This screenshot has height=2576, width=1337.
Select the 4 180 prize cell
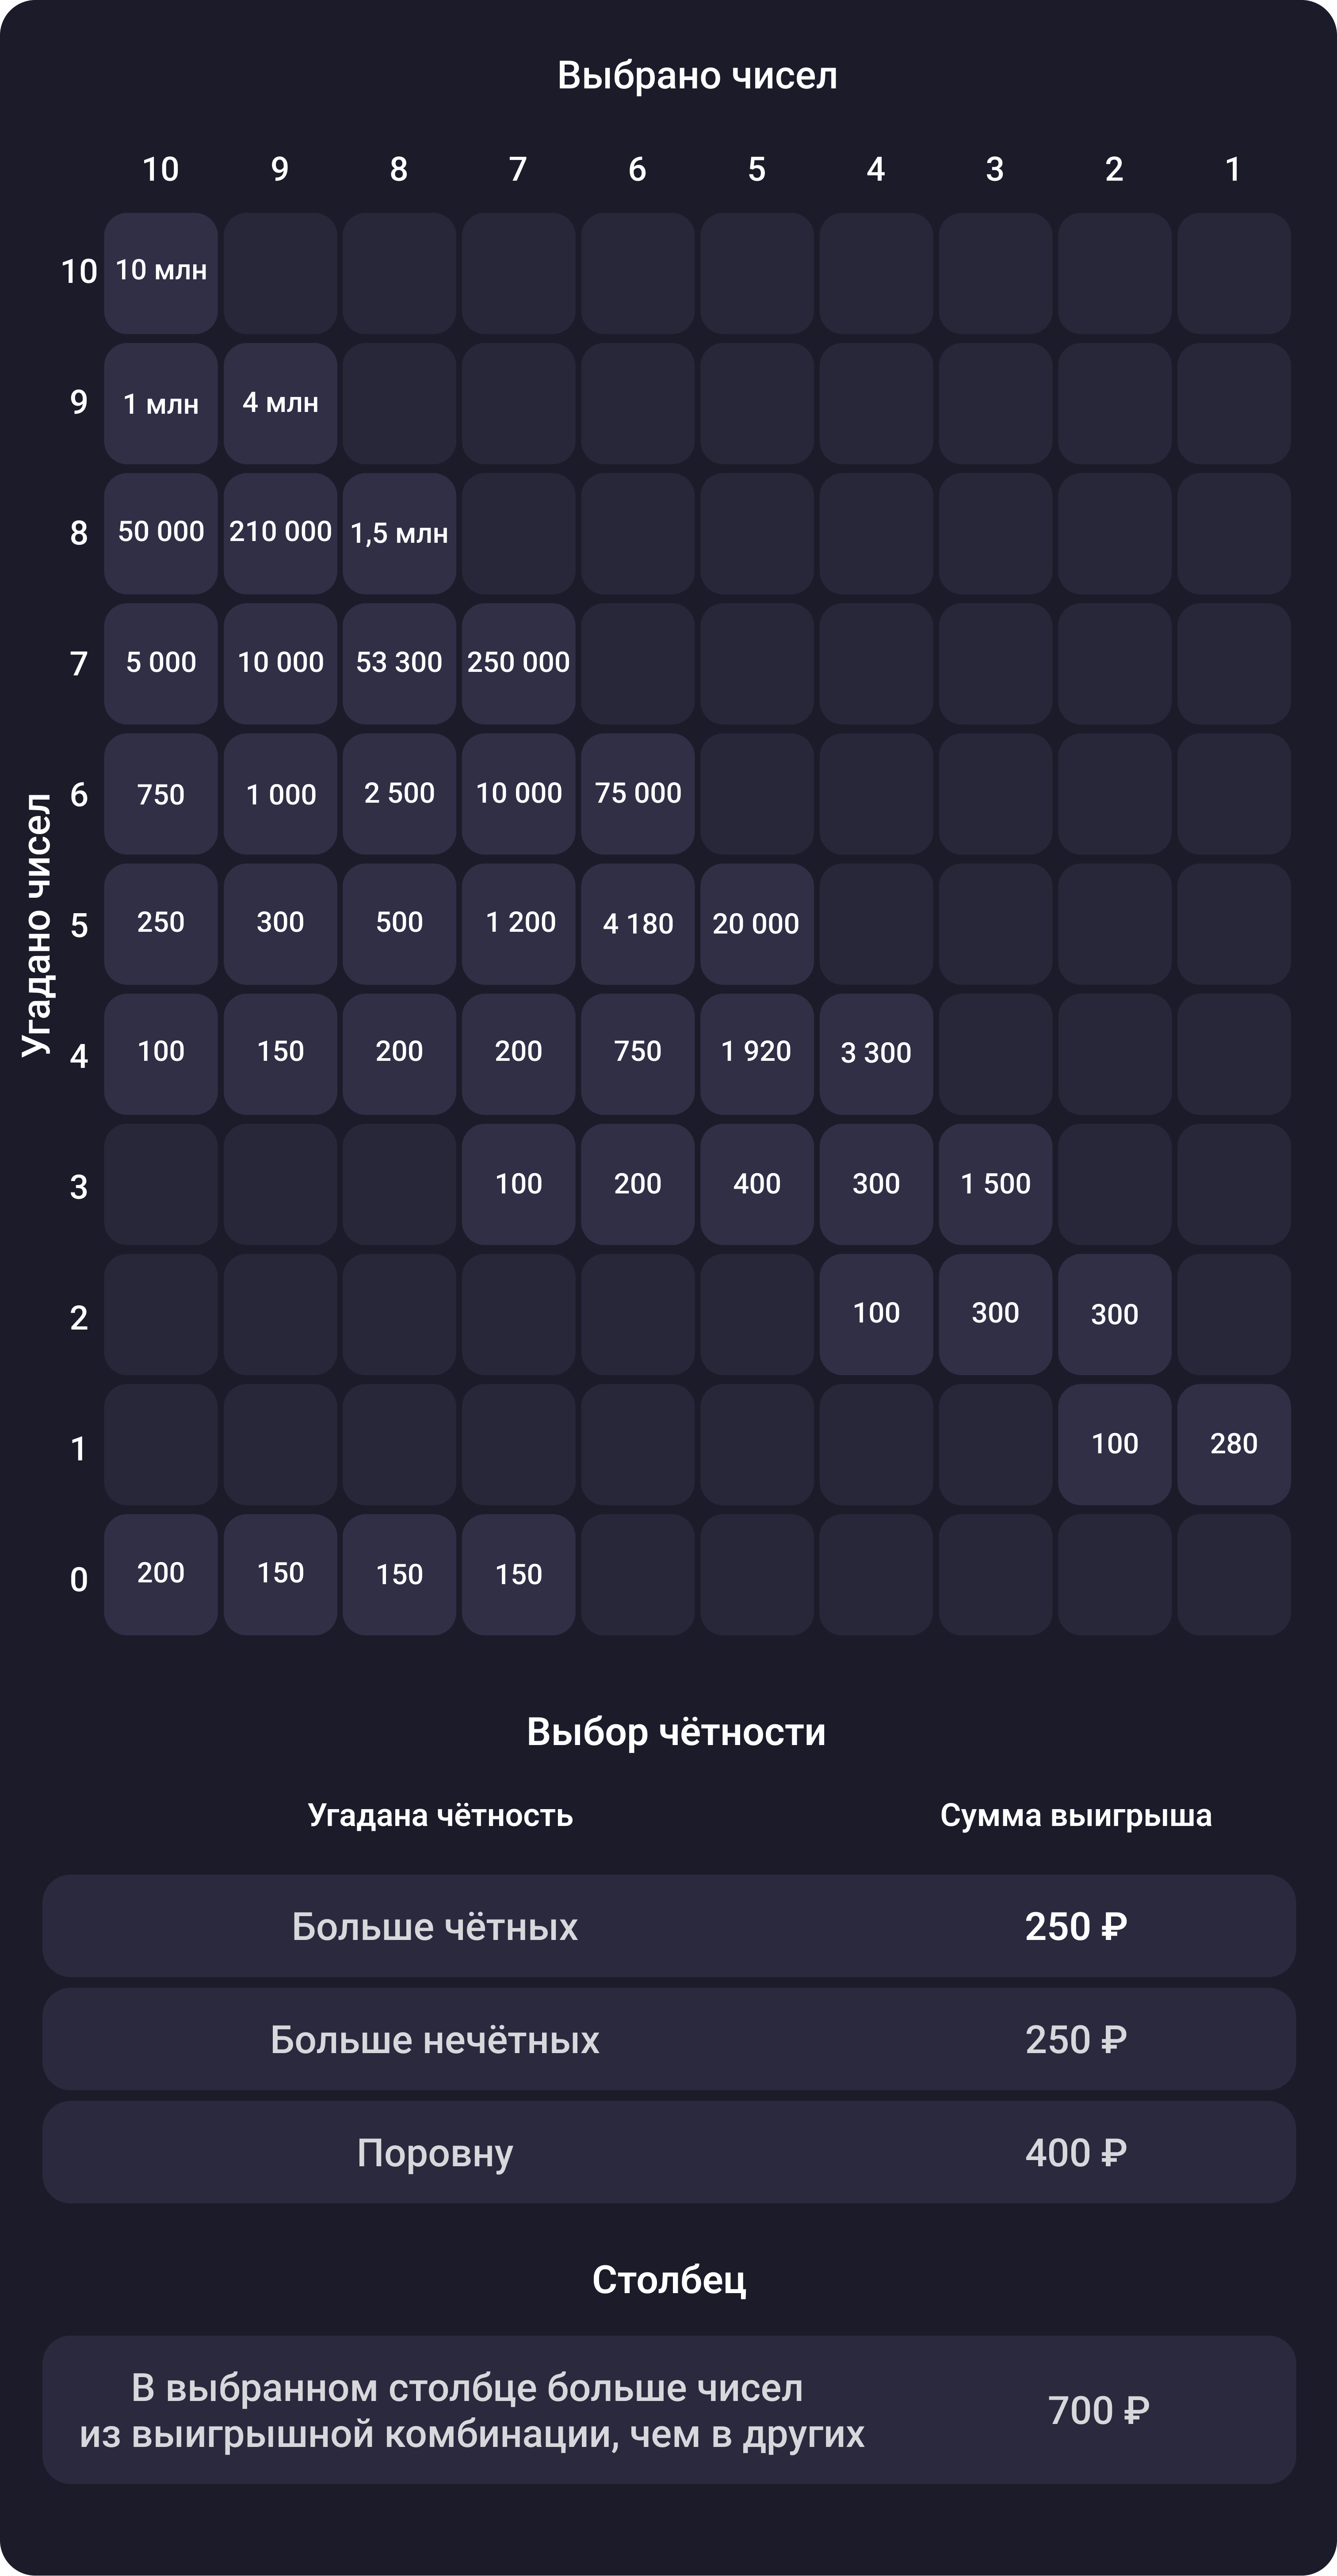point(638,924)
